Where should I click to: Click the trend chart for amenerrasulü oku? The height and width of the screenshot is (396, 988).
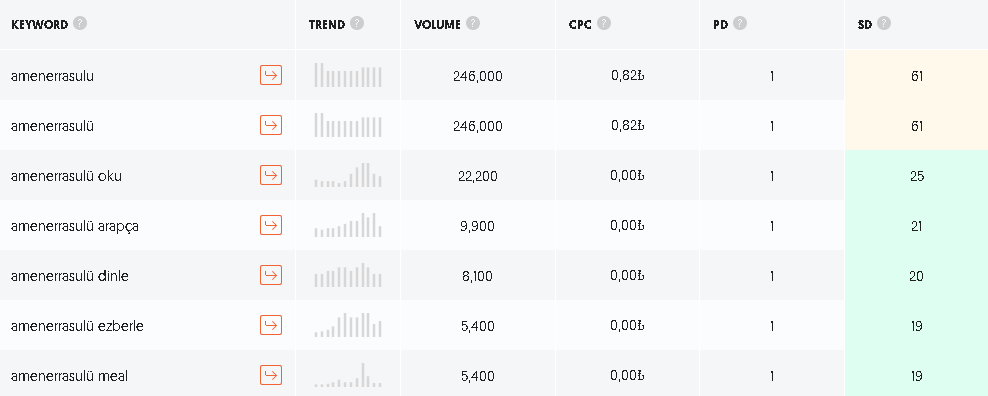(x=348, y=175)
